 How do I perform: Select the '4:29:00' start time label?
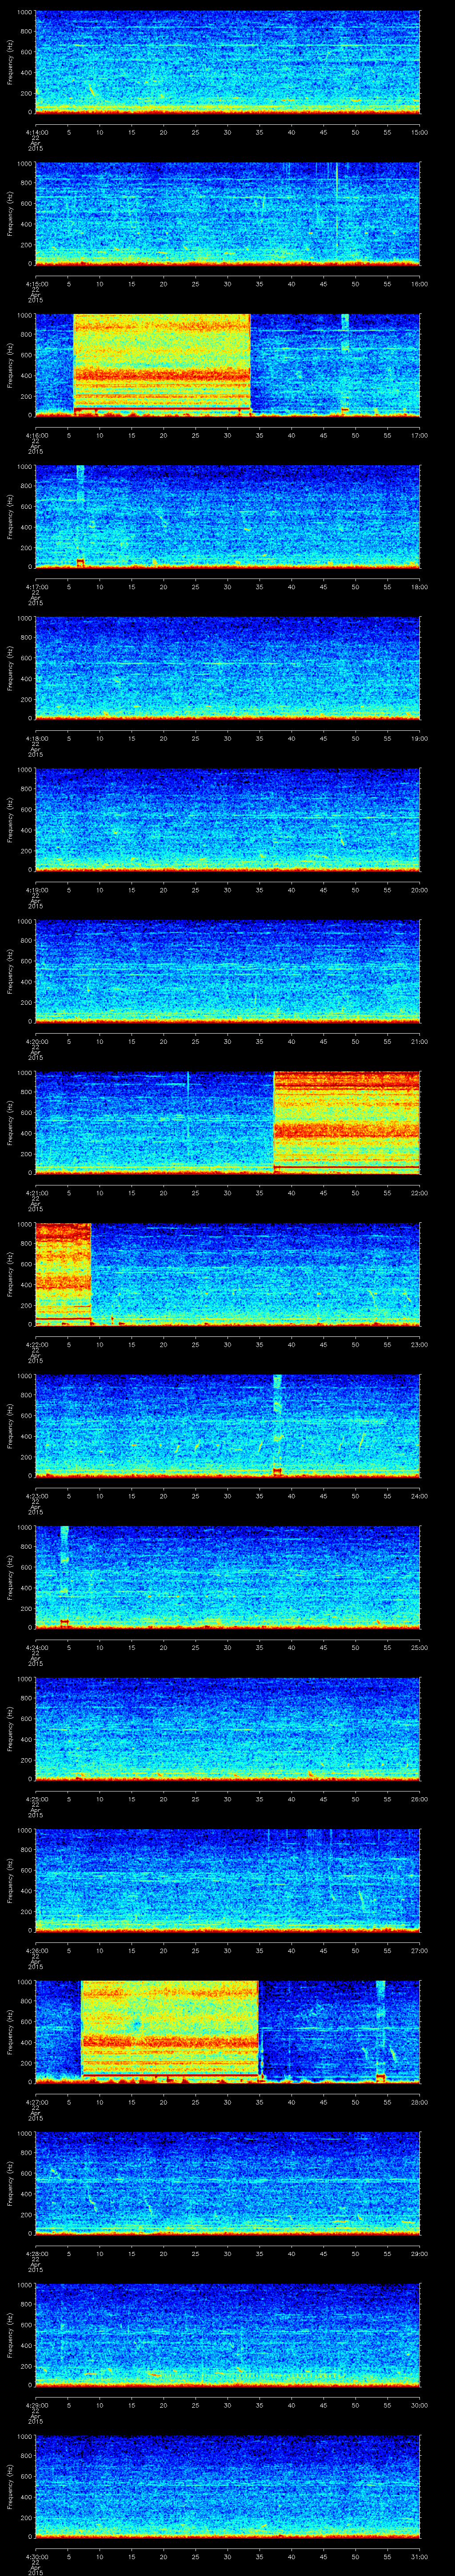36,2404
